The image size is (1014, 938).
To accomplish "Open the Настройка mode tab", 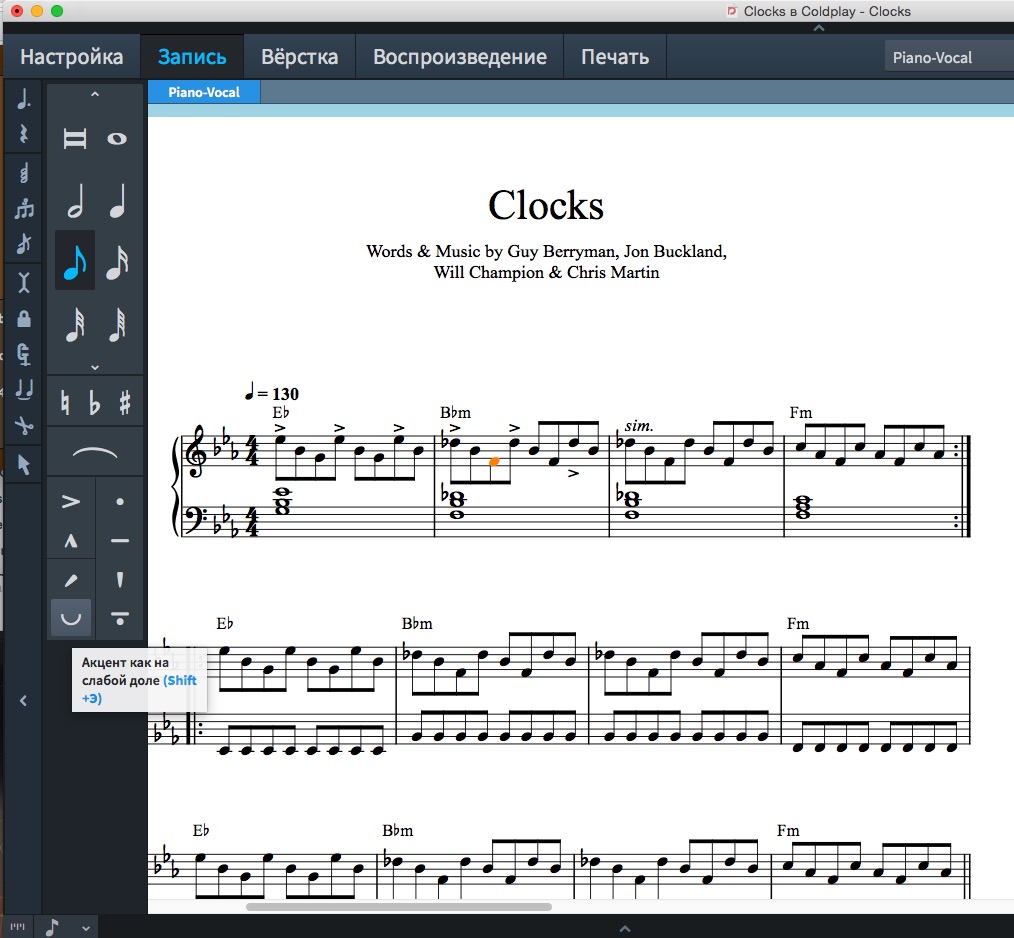I will click(72, 57).
